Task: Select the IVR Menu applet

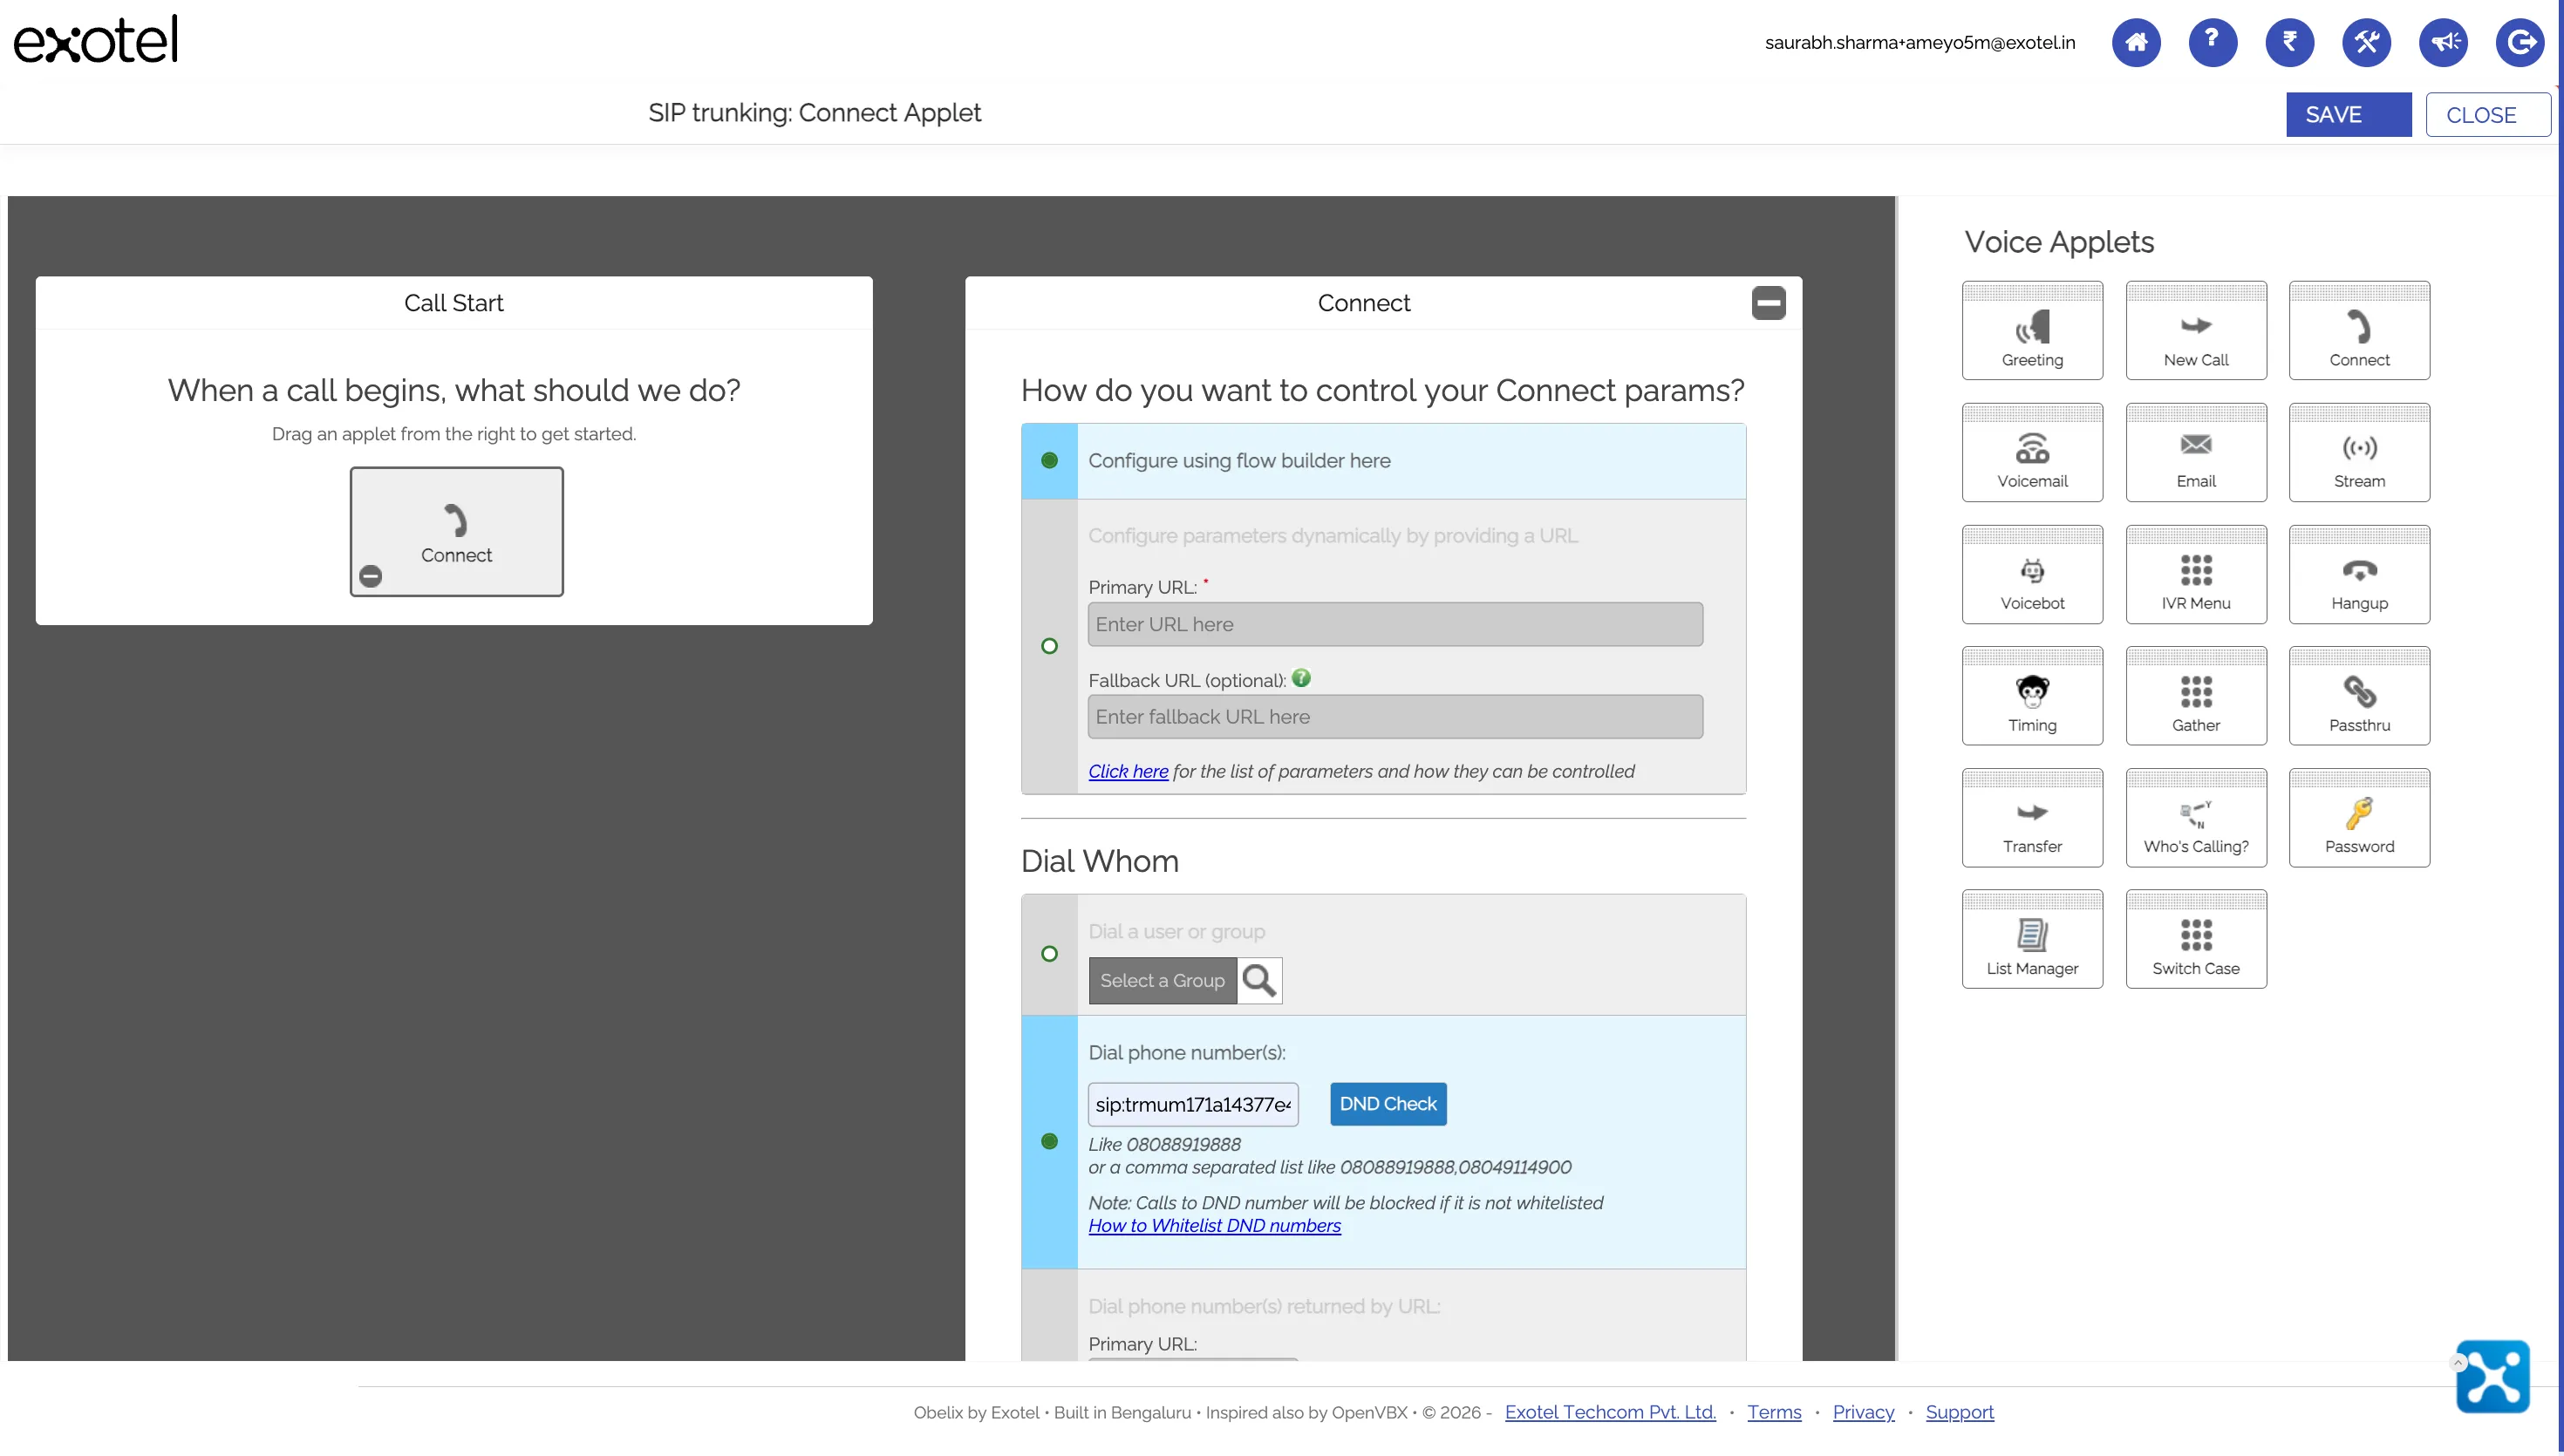Action: tap(2196, 574)
